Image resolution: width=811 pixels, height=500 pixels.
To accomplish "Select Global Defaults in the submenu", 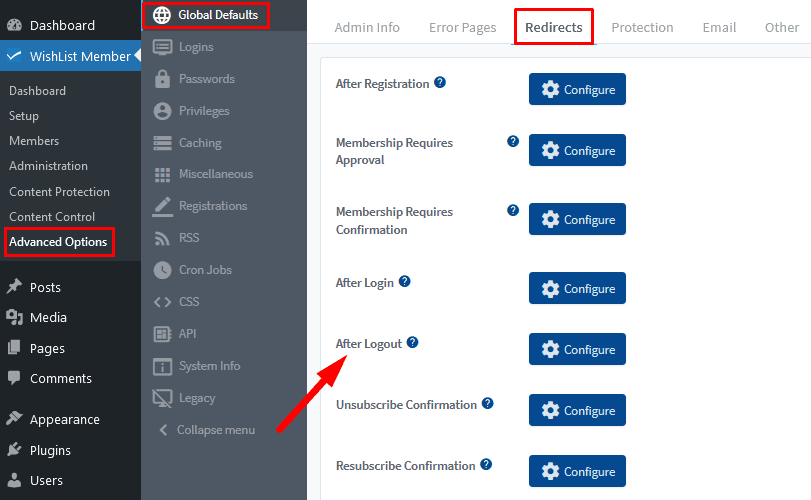I will point(205,15).
